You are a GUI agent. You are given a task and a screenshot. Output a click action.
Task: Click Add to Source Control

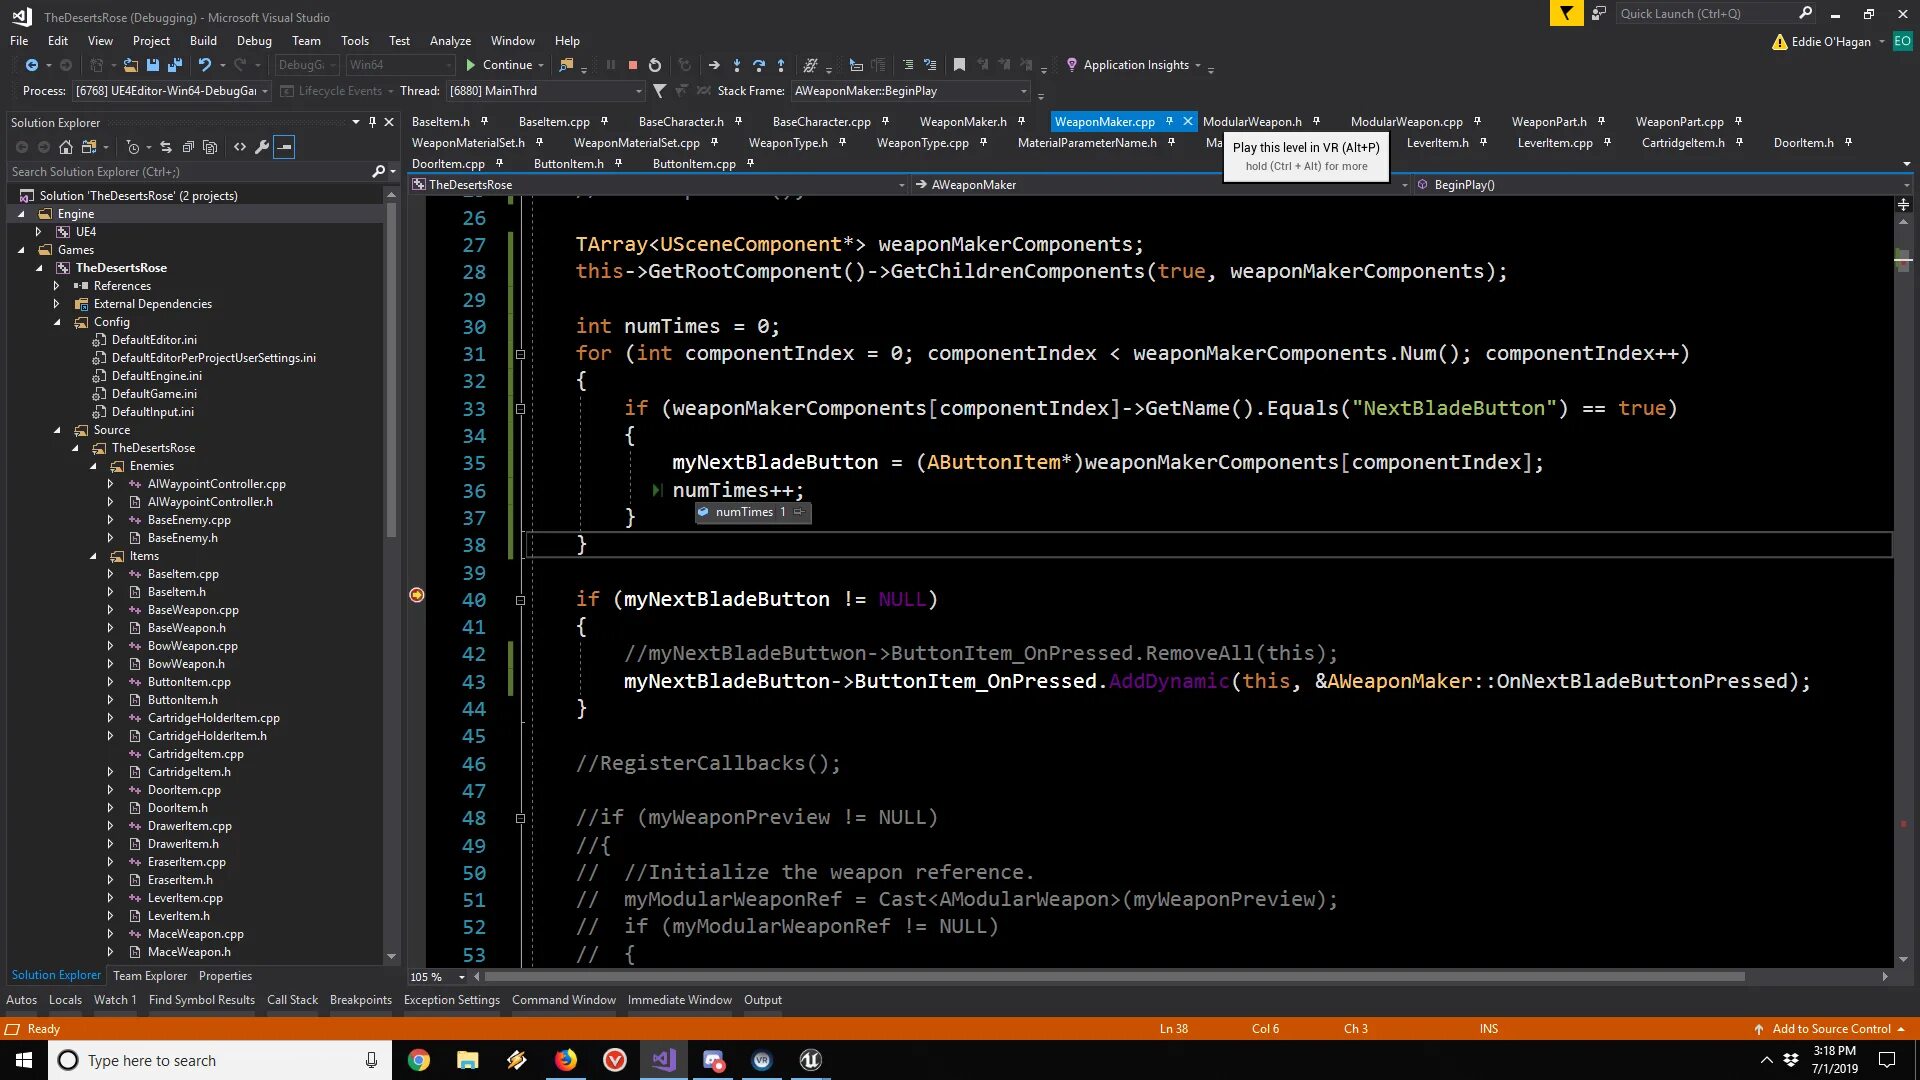click(x=1831, y=1028)
